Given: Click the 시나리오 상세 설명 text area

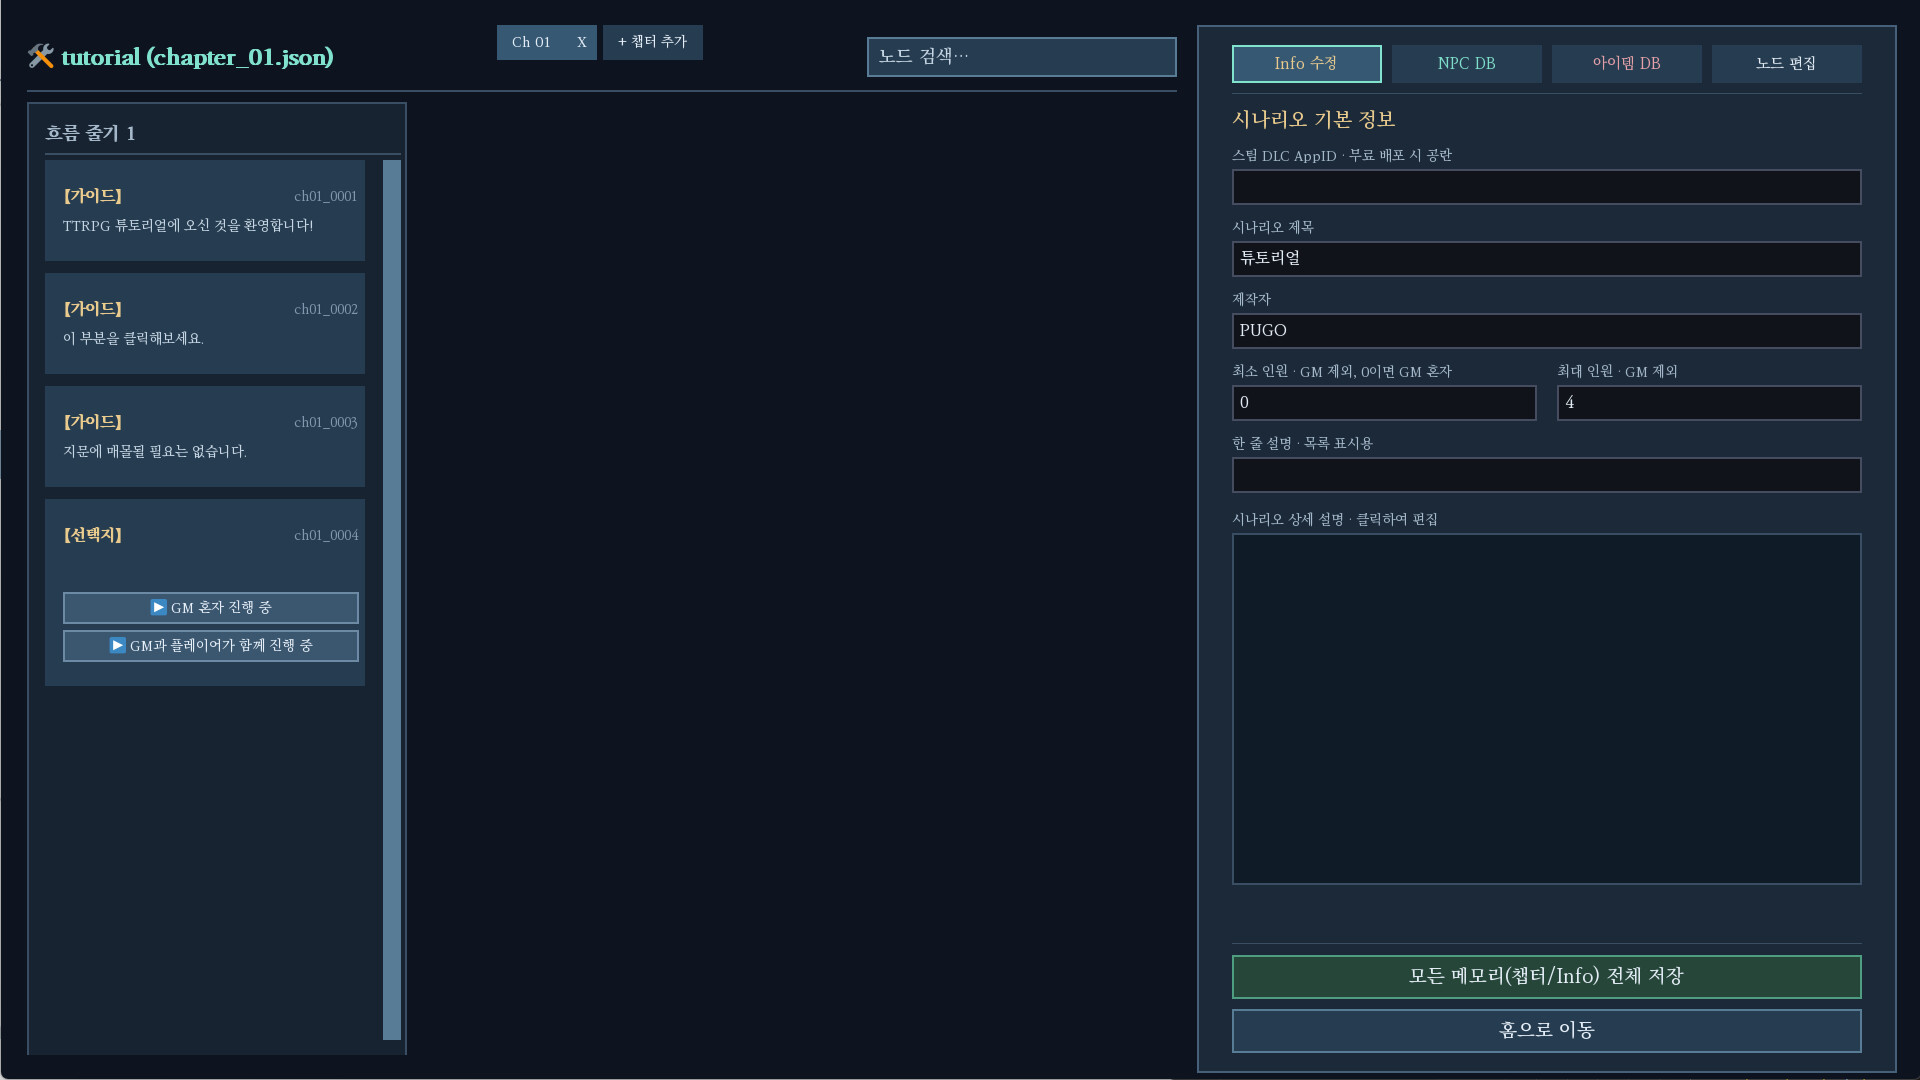Looking at the screenshot, I should 1546,709.
